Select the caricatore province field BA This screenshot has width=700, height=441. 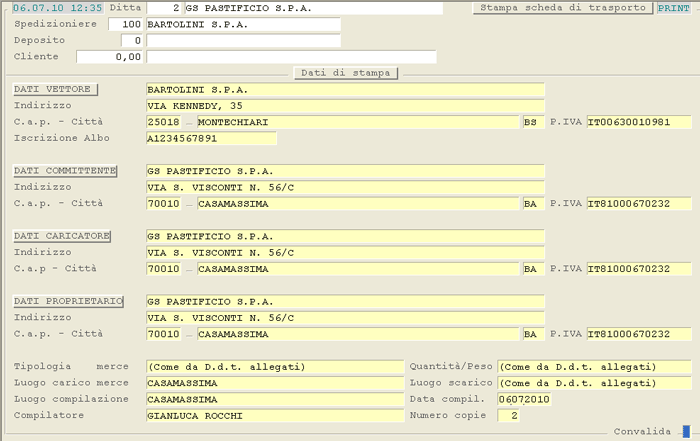tap(533, 269)
